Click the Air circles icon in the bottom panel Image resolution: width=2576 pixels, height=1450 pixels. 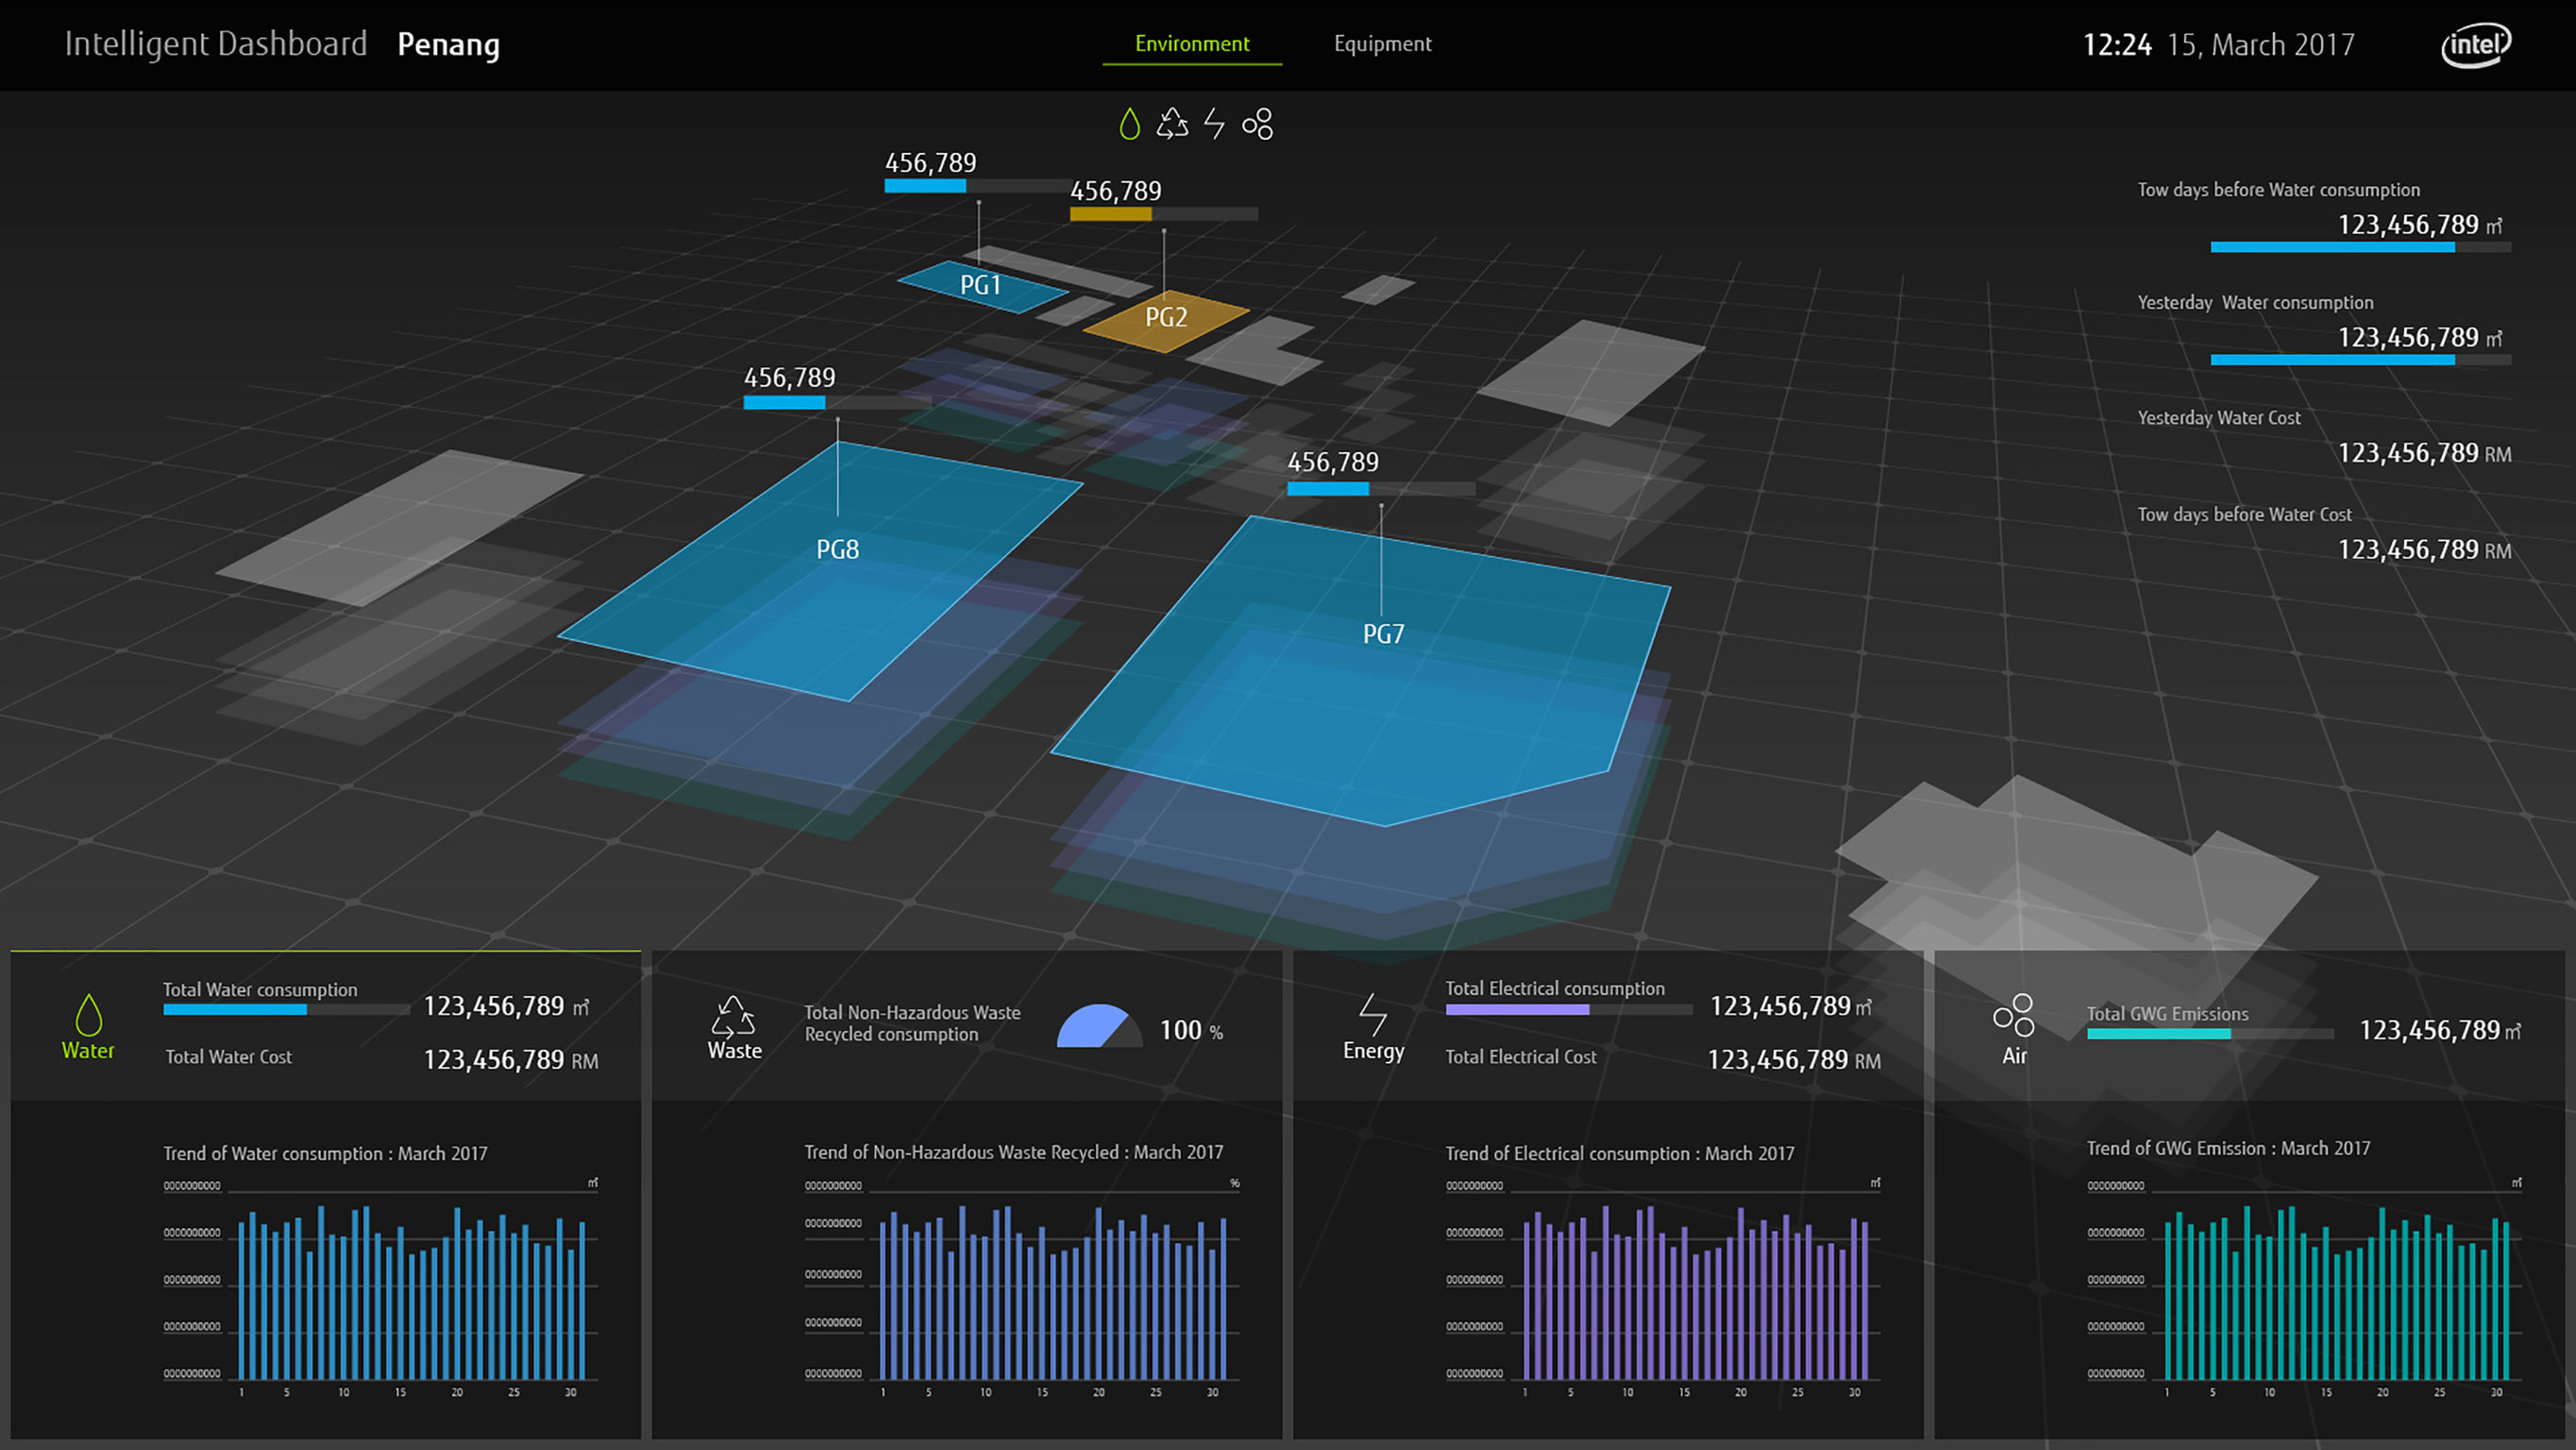pyautogui.click(x=2014, y=1015)
